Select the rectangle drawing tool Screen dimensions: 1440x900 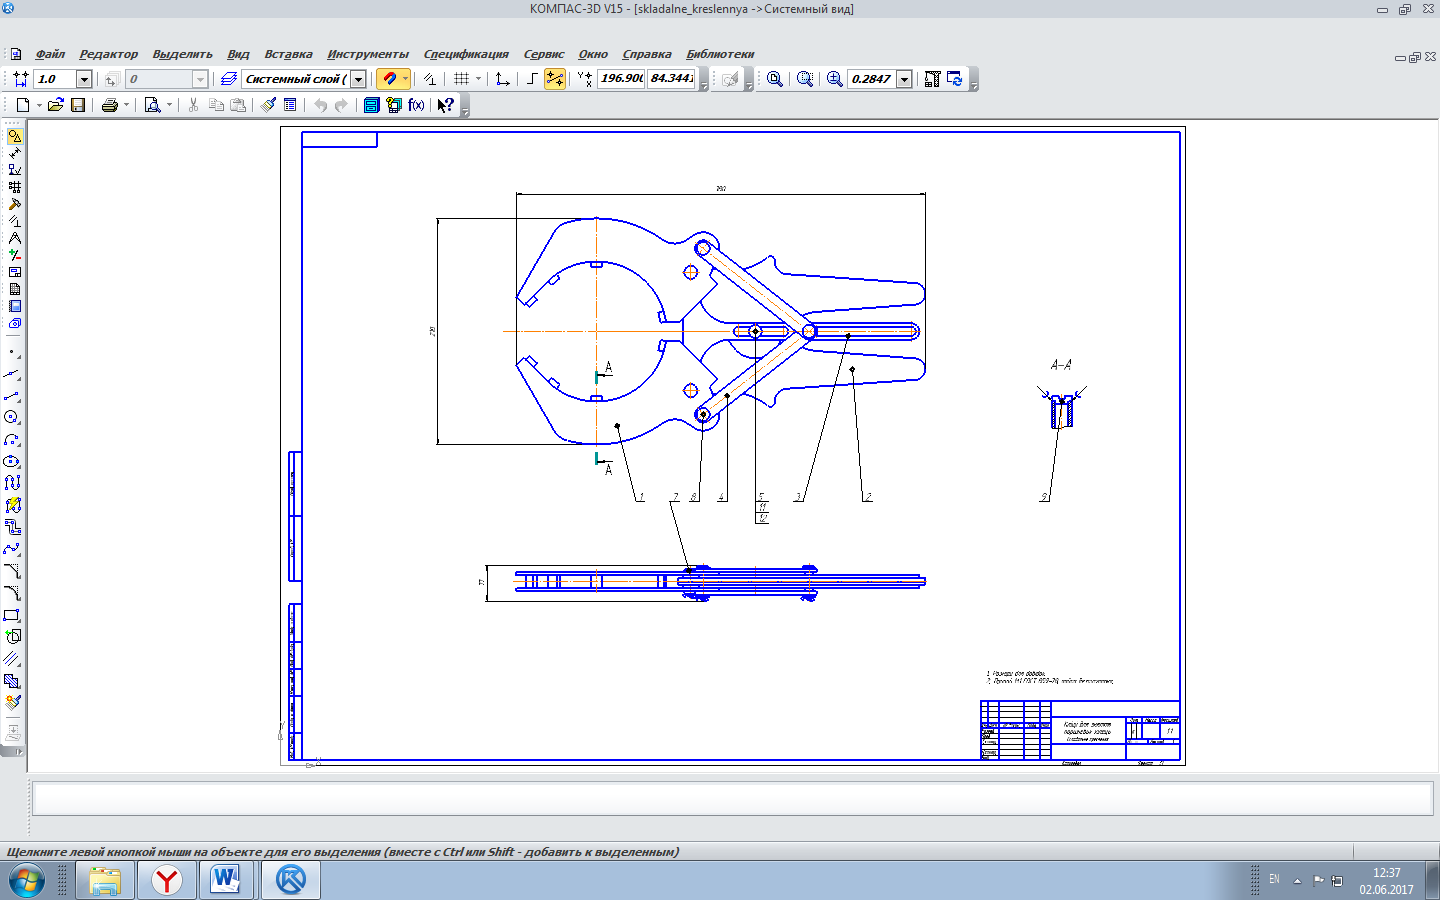[x=12, y=615]
